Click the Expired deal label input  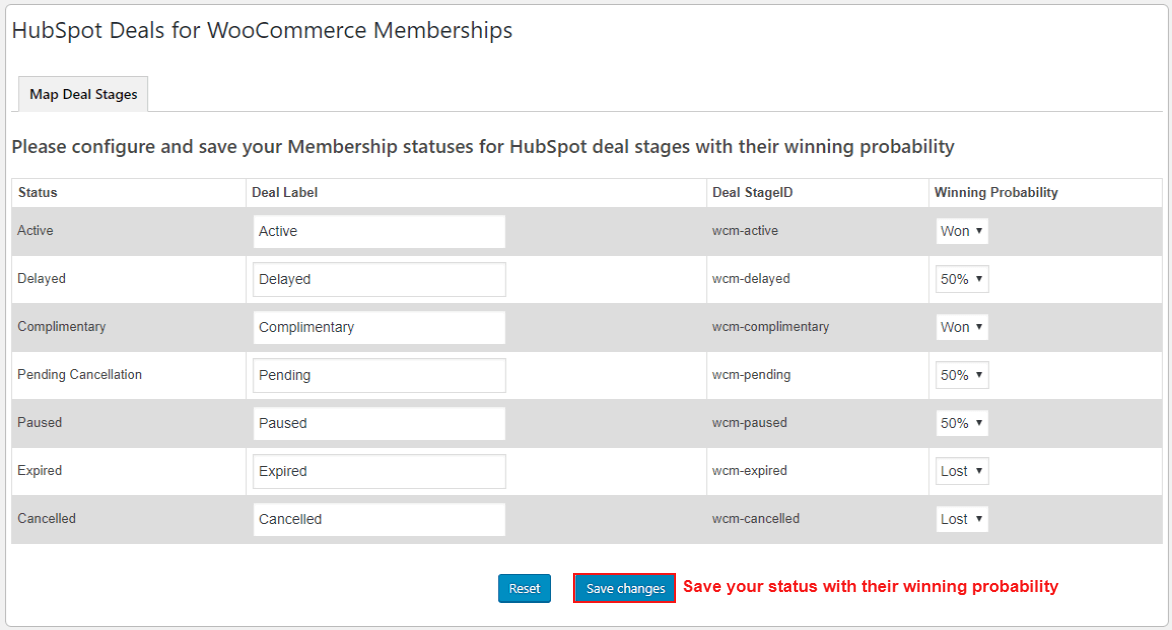pos(379,471)
